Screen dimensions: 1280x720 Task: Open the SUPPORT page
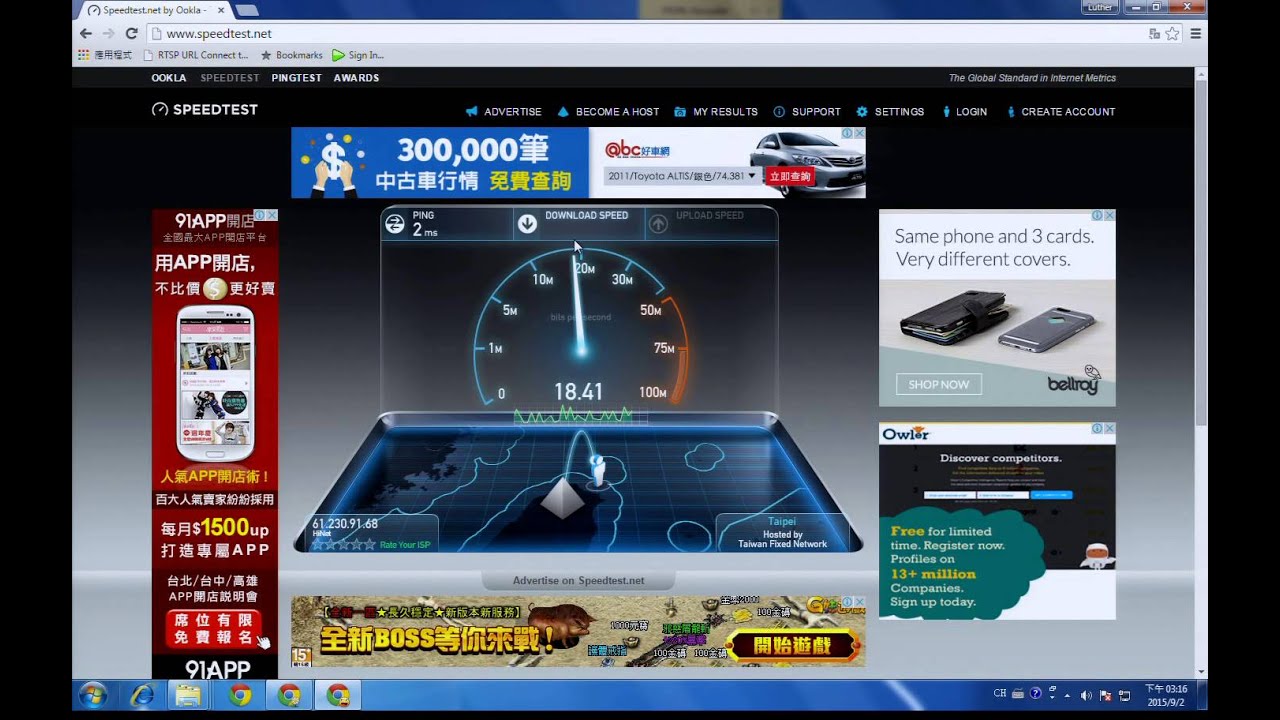(807, 112)
